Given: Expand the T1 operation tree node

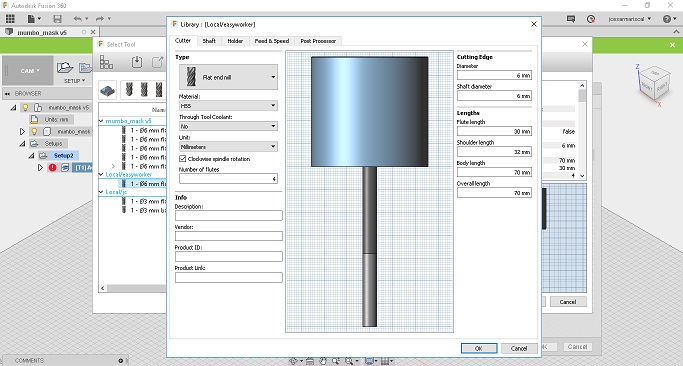Looking at the screenshot, I should [41, 167].
